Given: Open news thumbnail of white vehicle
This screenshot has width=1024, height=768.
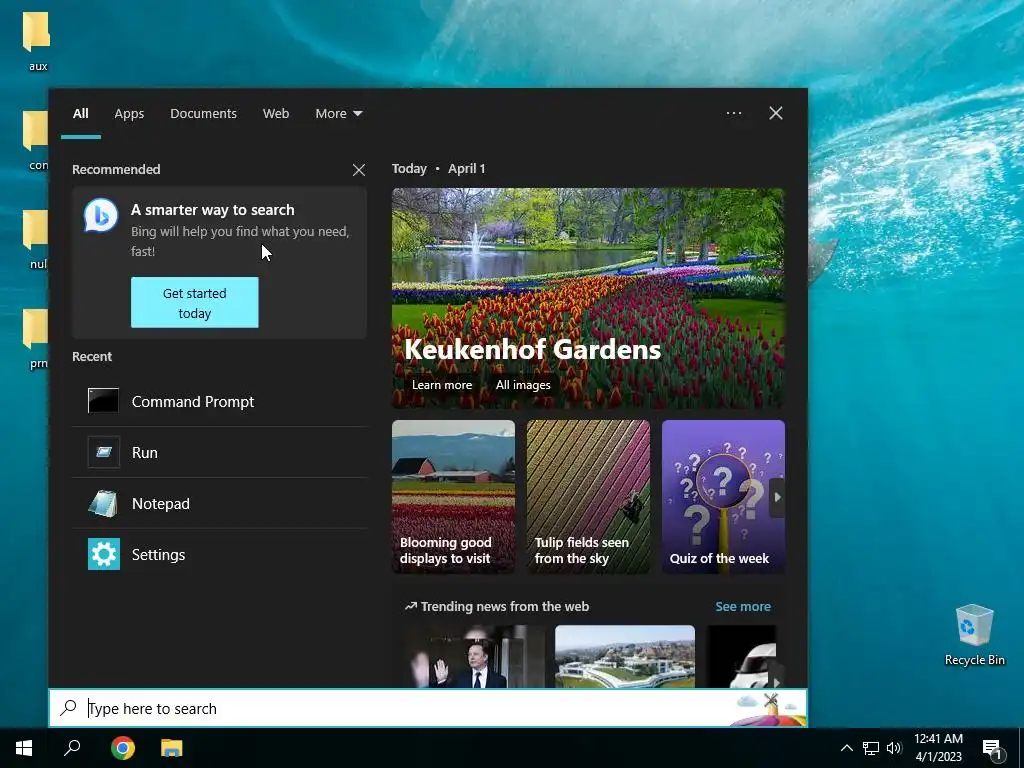Looking at the screenshot, I should [743, 656].
